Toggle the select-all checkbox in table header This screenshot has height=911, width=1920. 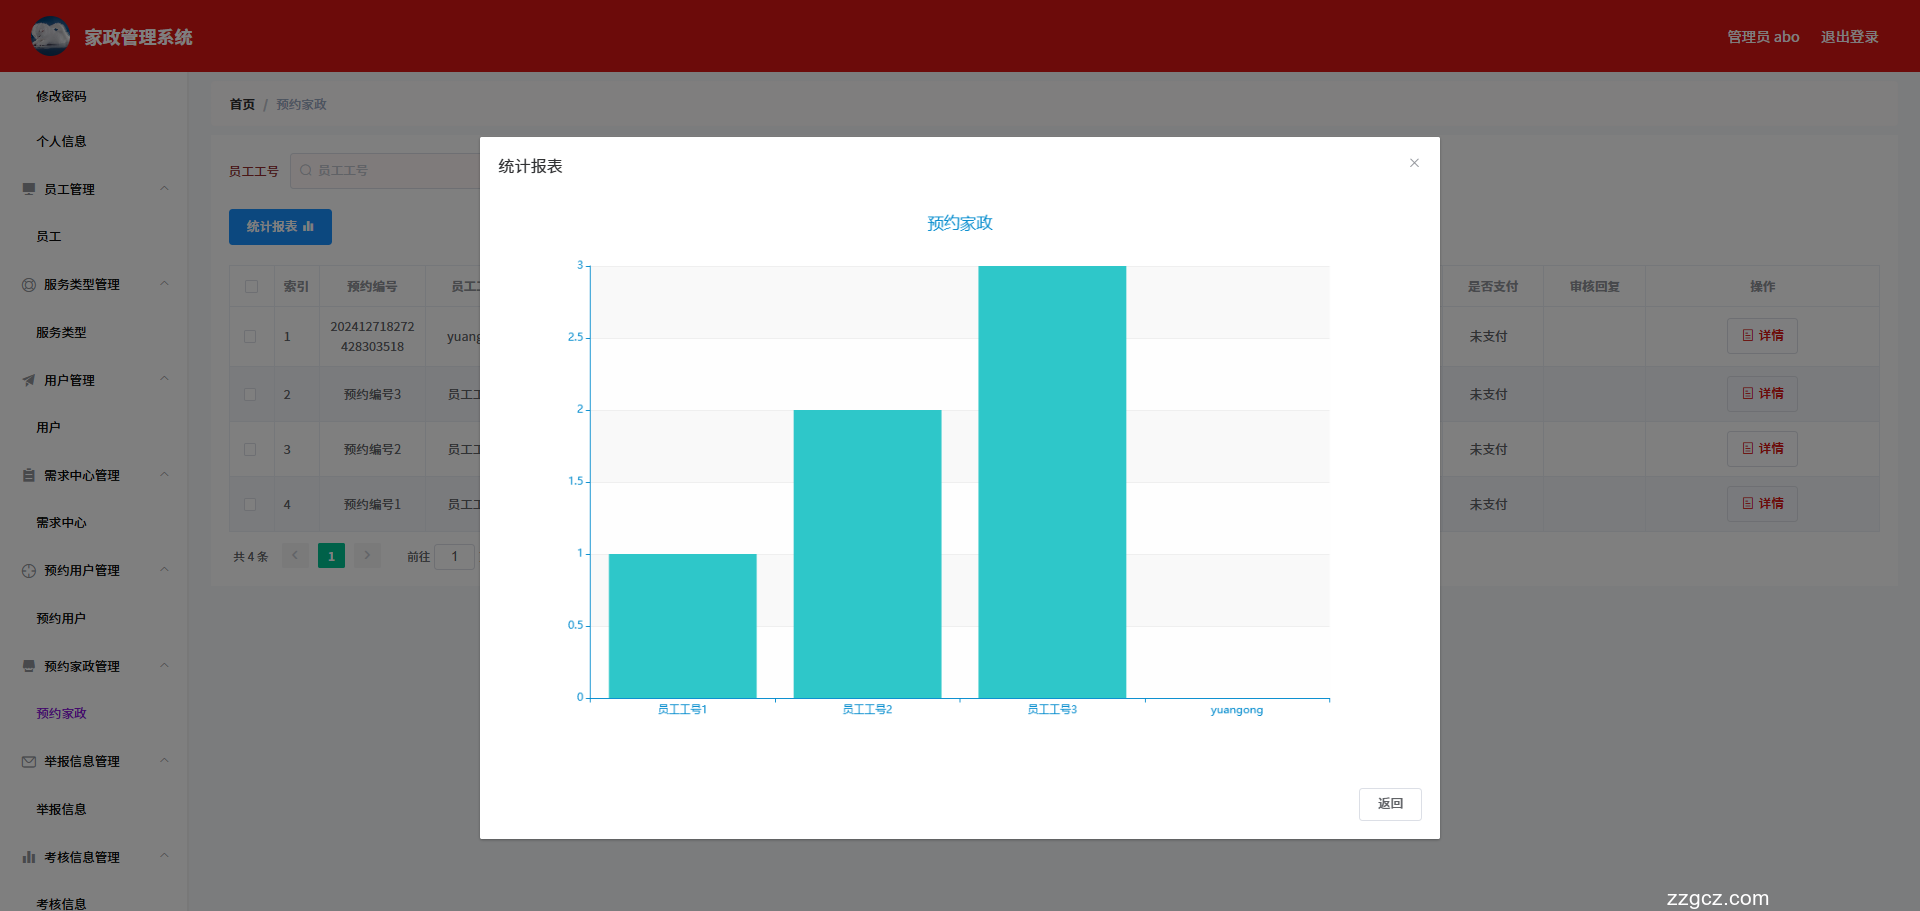251,287
